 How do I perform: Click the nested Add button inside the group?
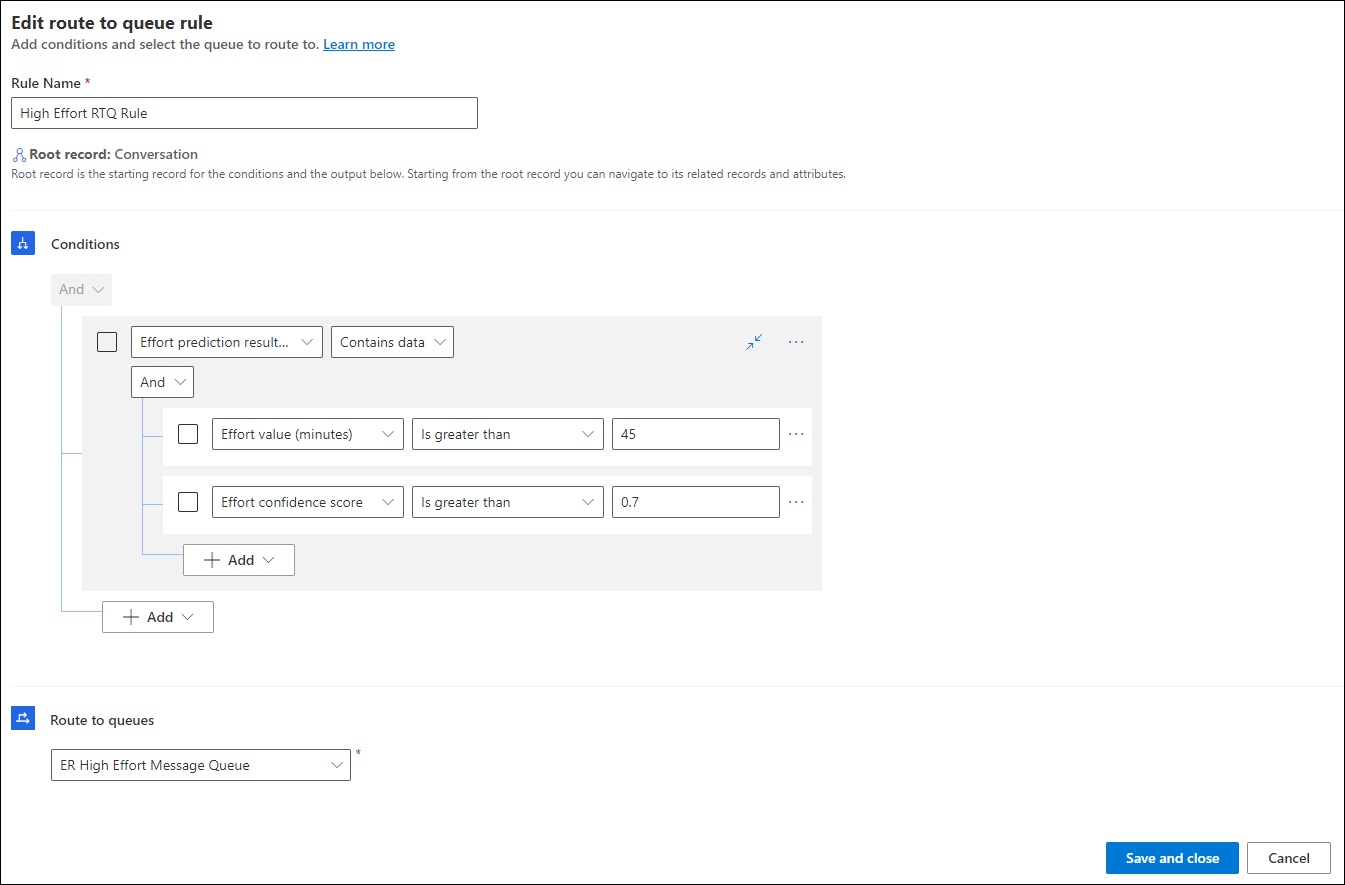239,560
